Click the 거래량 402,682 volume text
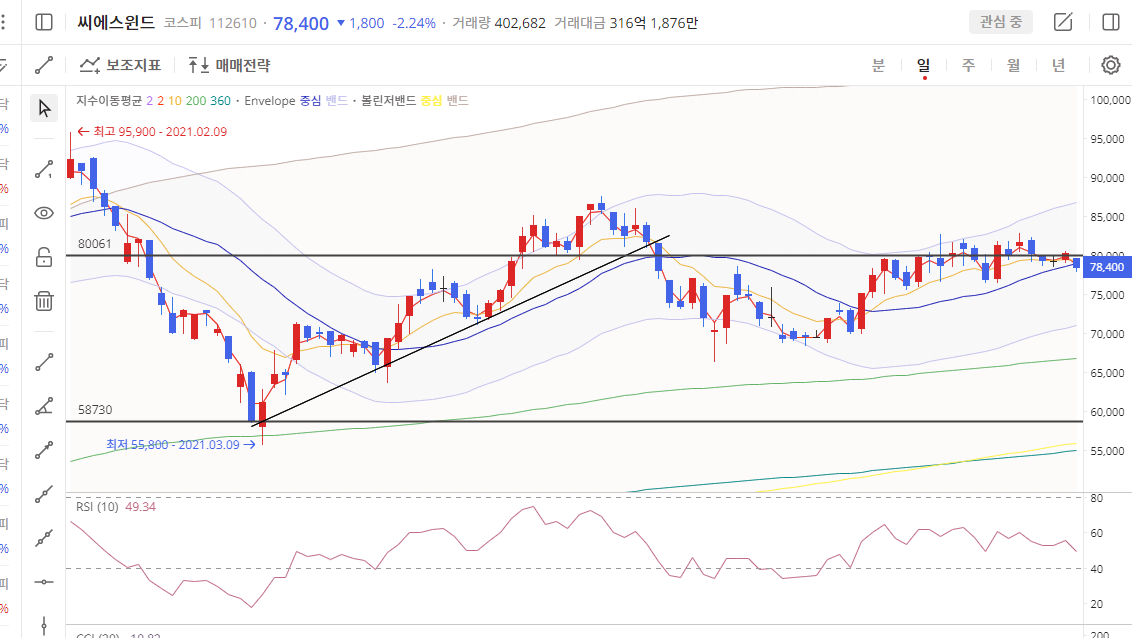Viewport: 1132px width, 638px height. coord(499,23)
